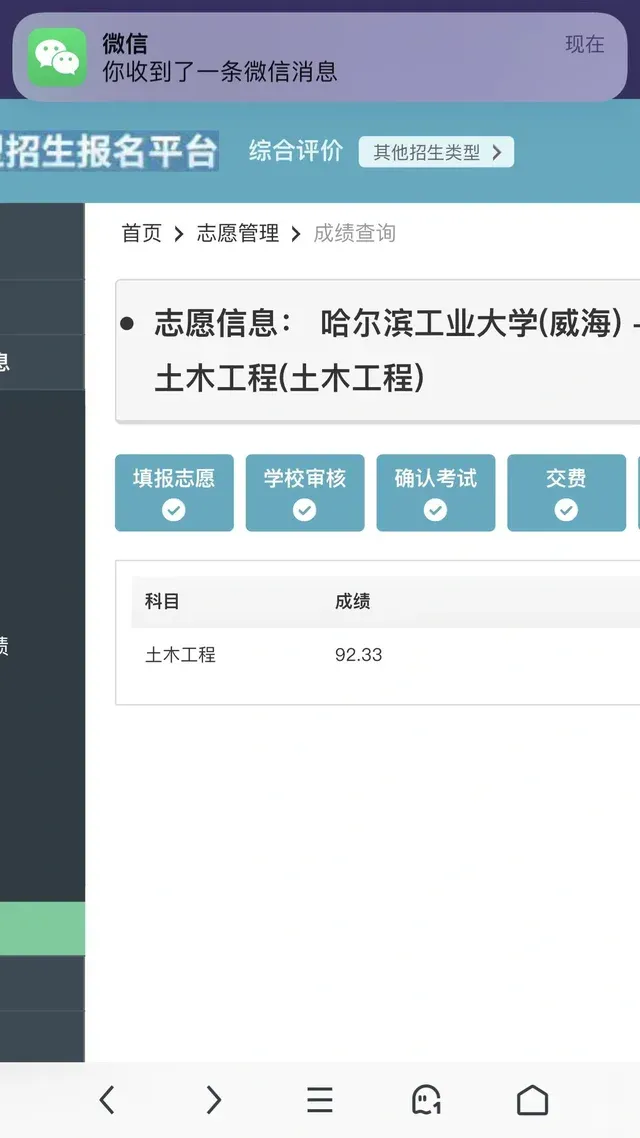Screen dimensions: 640x1138
Task: Click the checkmark under 确认考试
Action: (435, 510)
